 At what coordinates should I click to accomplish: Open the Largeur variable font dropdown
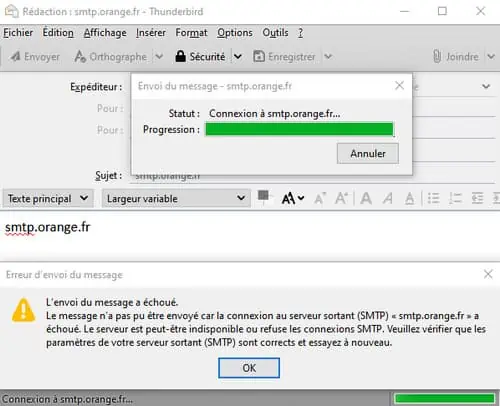176,199
